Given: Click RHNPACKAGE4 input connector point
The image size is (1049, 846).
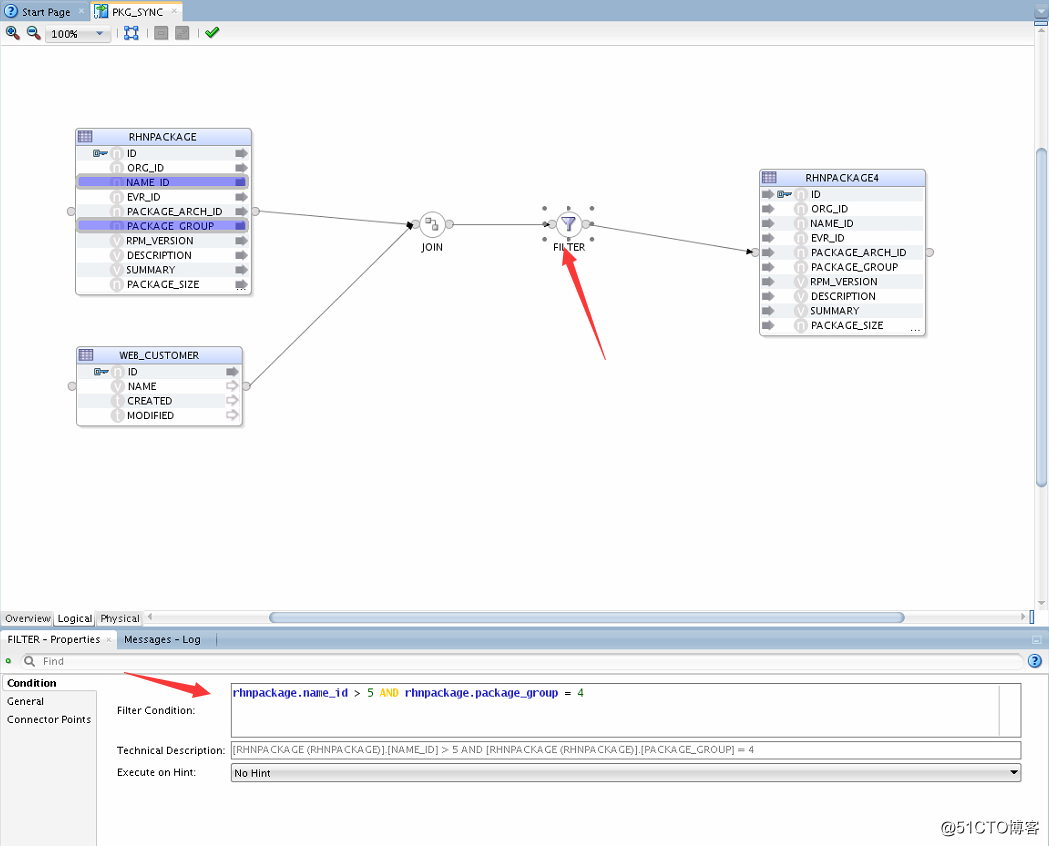Looking at the screenshot, I should coord(755,252).
